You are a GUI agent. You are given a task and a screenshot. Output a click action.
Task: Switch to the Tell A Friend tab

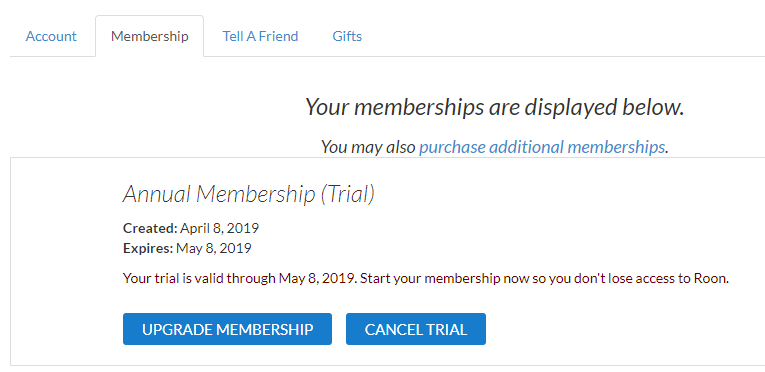(x=260, y=36)
